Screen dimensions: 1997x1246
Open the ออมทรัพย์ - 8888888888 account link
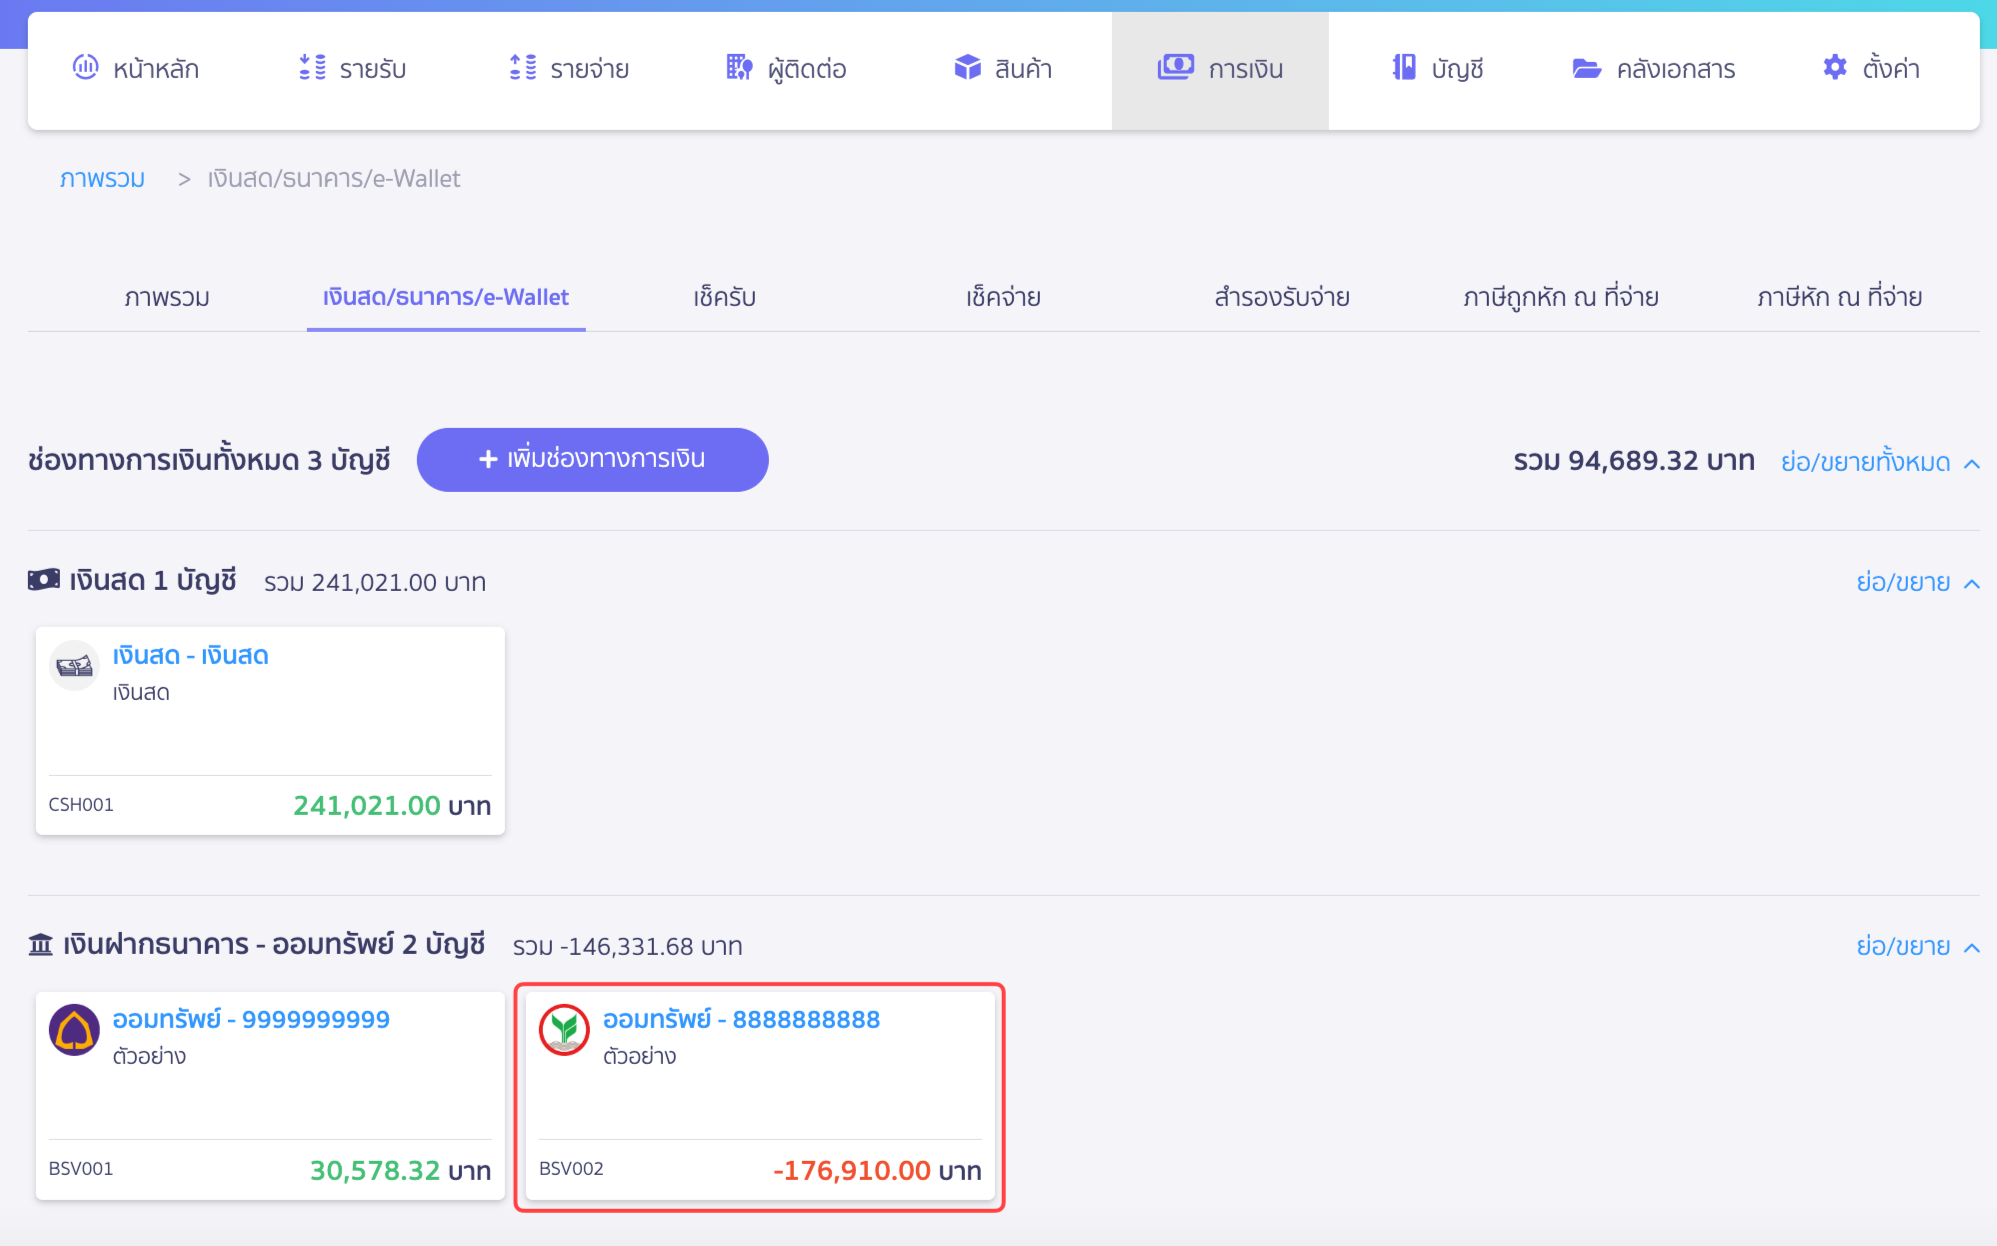tap(741, 1019)
